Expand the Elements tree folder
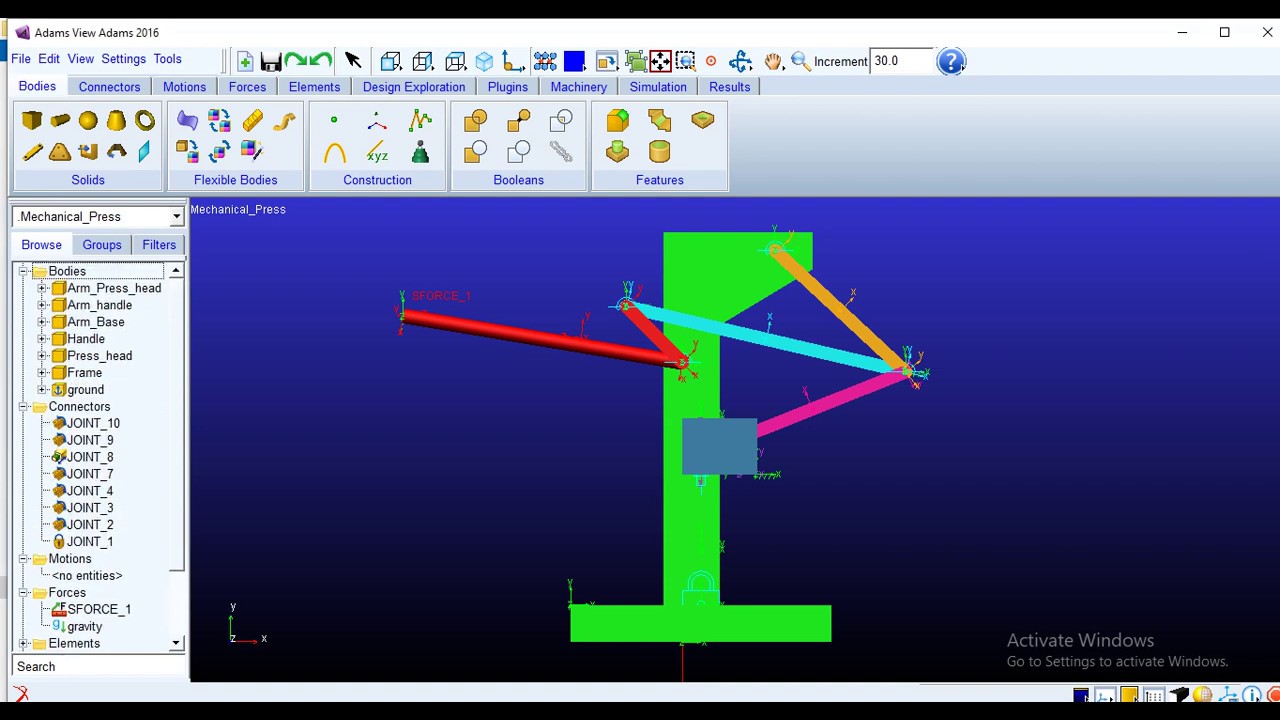The width and height of the screenshot is (1280, 720). click(23, 644)
